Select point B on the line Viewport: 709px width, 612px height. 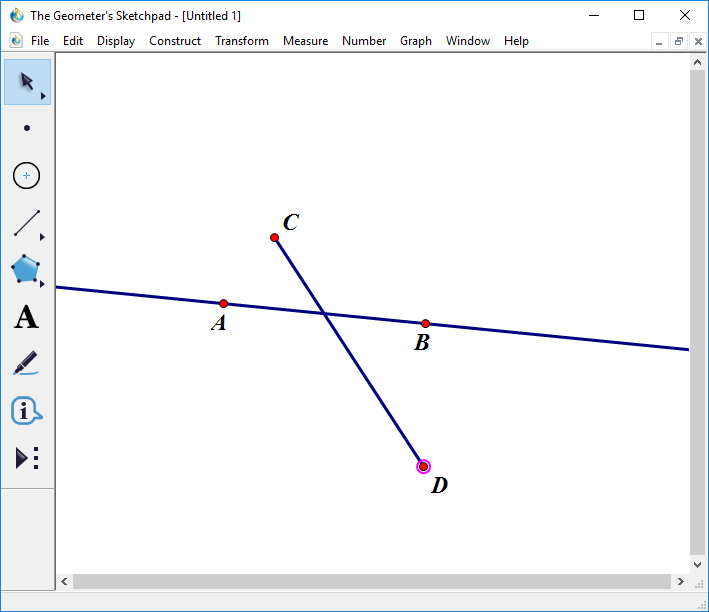(x=425, y=324)
